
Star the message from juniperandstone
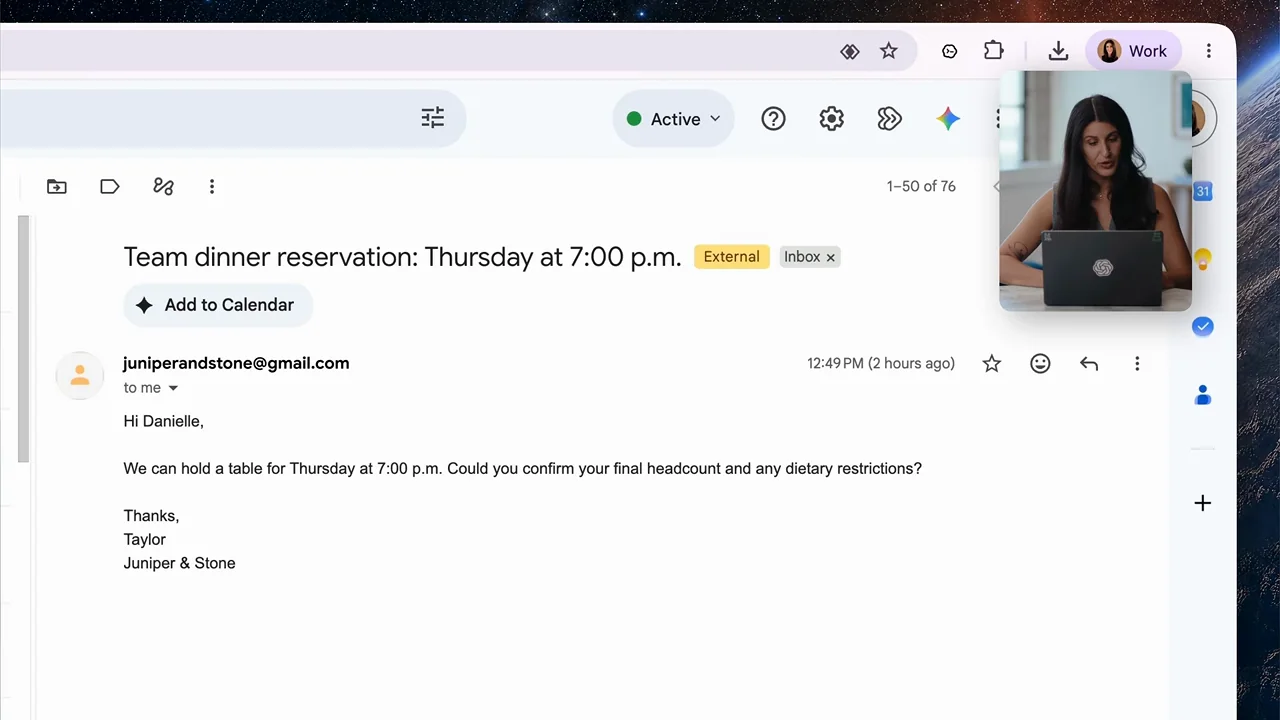(x=992, y=364)
